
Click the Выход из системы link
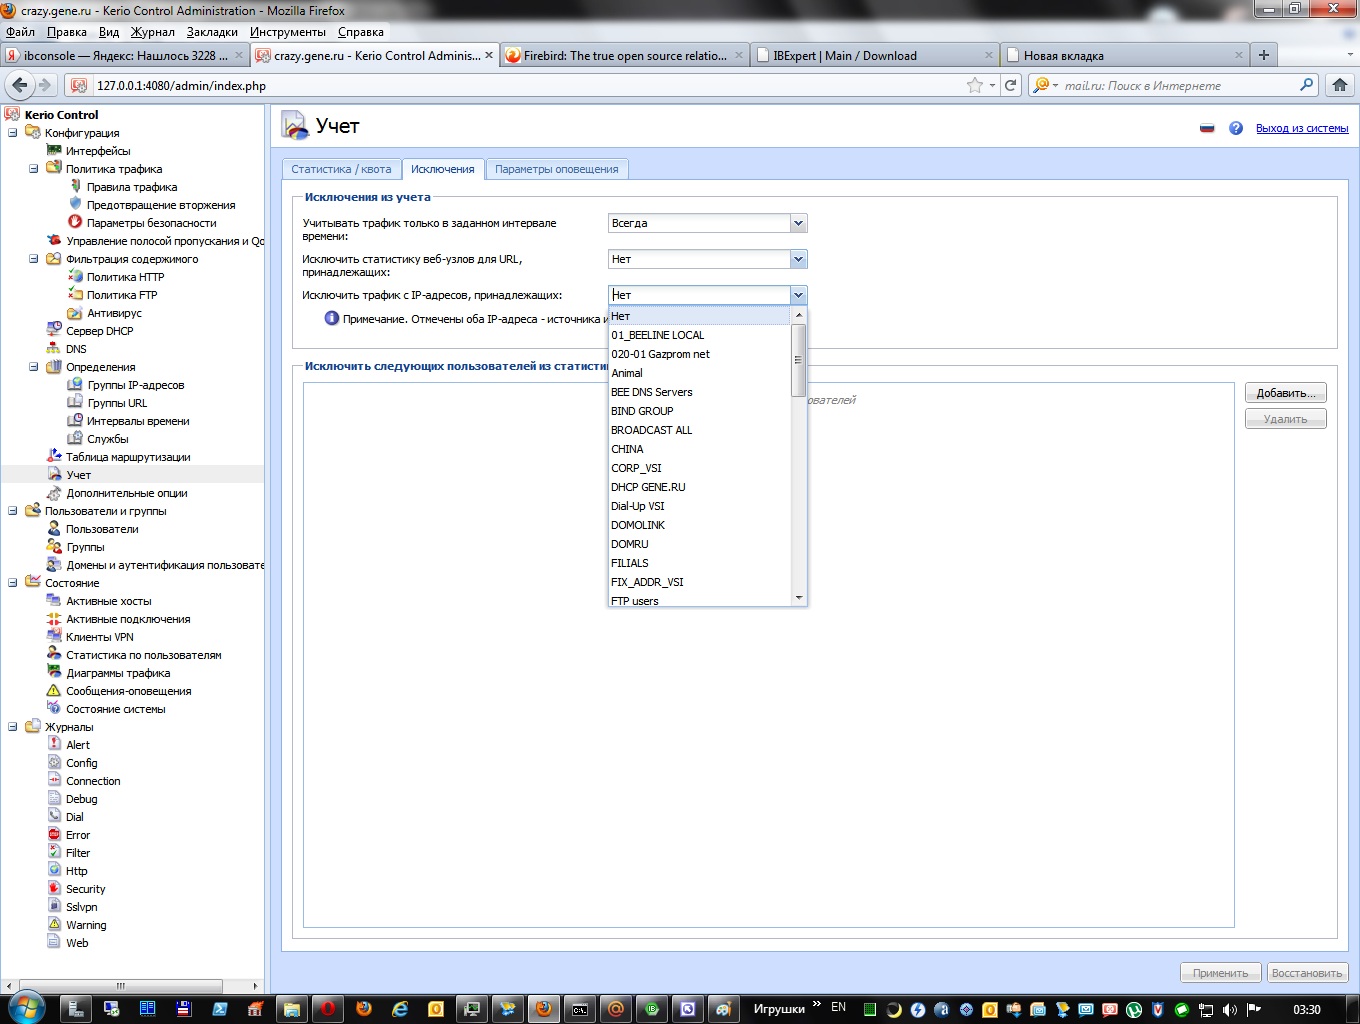(1301, 128)
